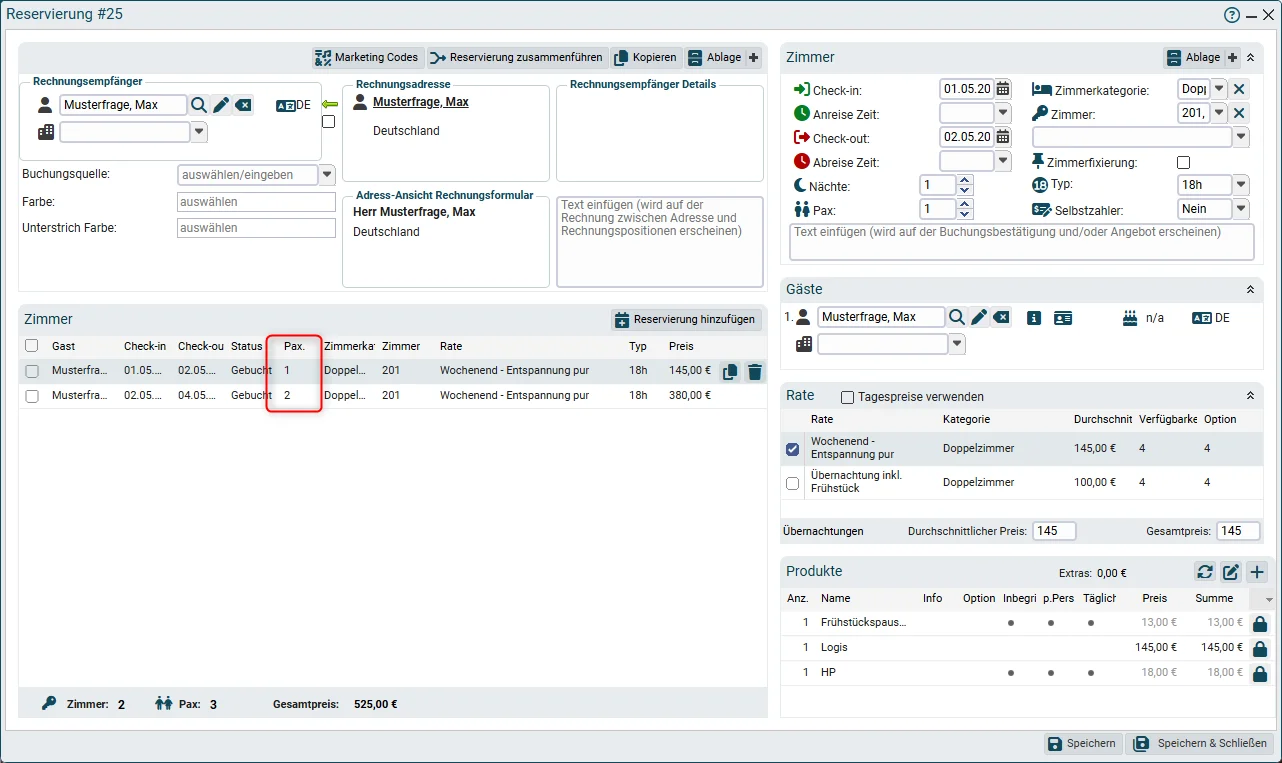Search for a Rechnungsempfänger with the magnifier icon
This screenshot has width=1282, height=763.
coord(199,105)
